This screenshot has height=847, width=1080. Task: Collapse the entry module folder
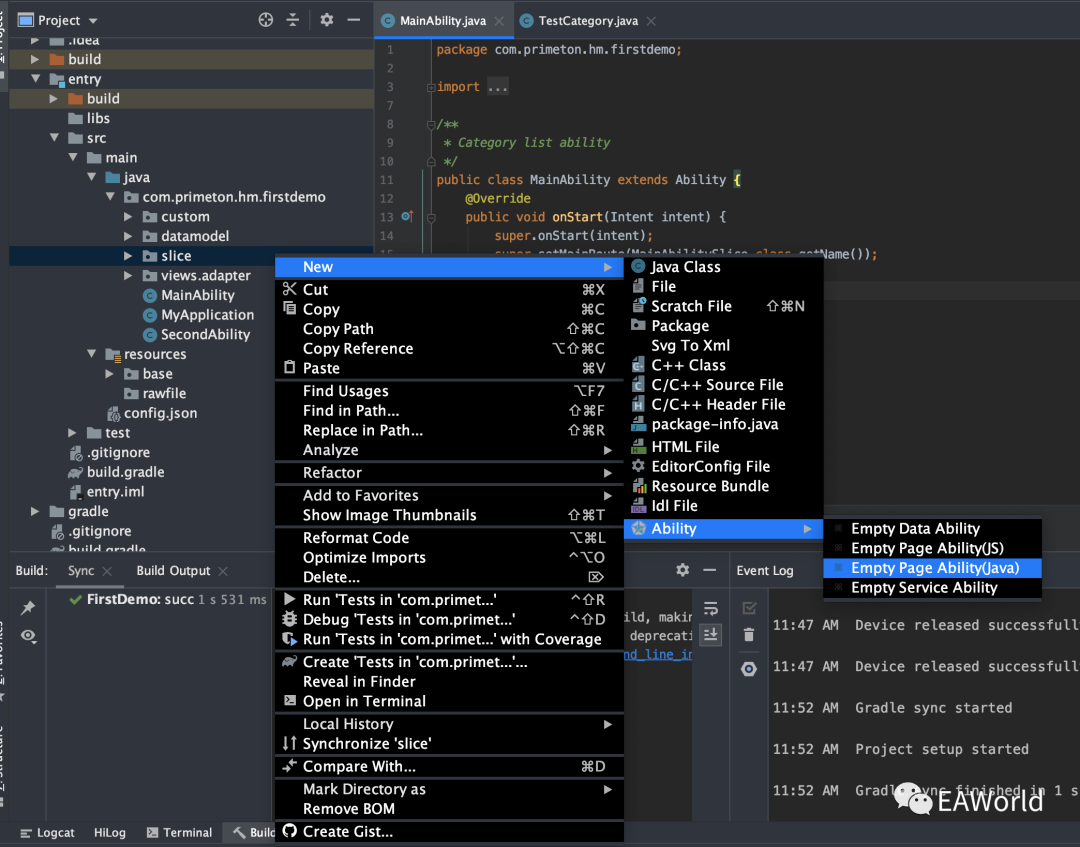click(x=35, y=79)
